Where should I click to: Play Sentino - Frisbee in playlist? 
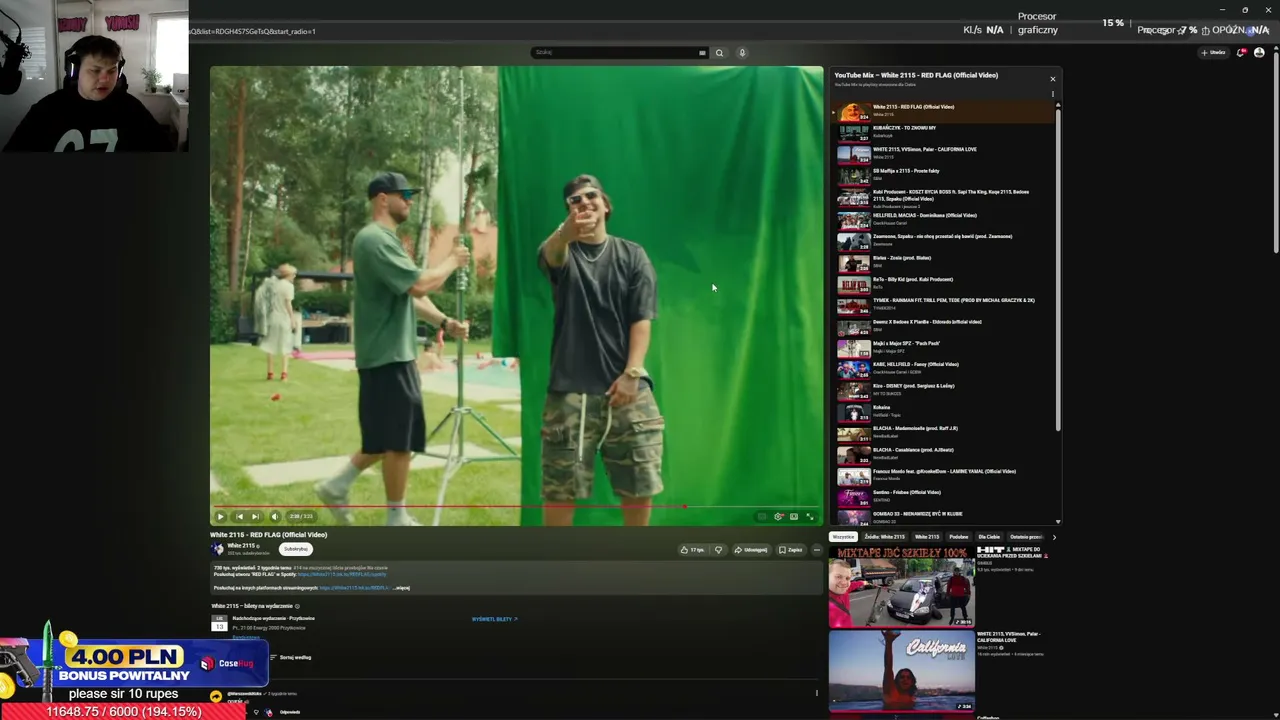coord(944,497)
